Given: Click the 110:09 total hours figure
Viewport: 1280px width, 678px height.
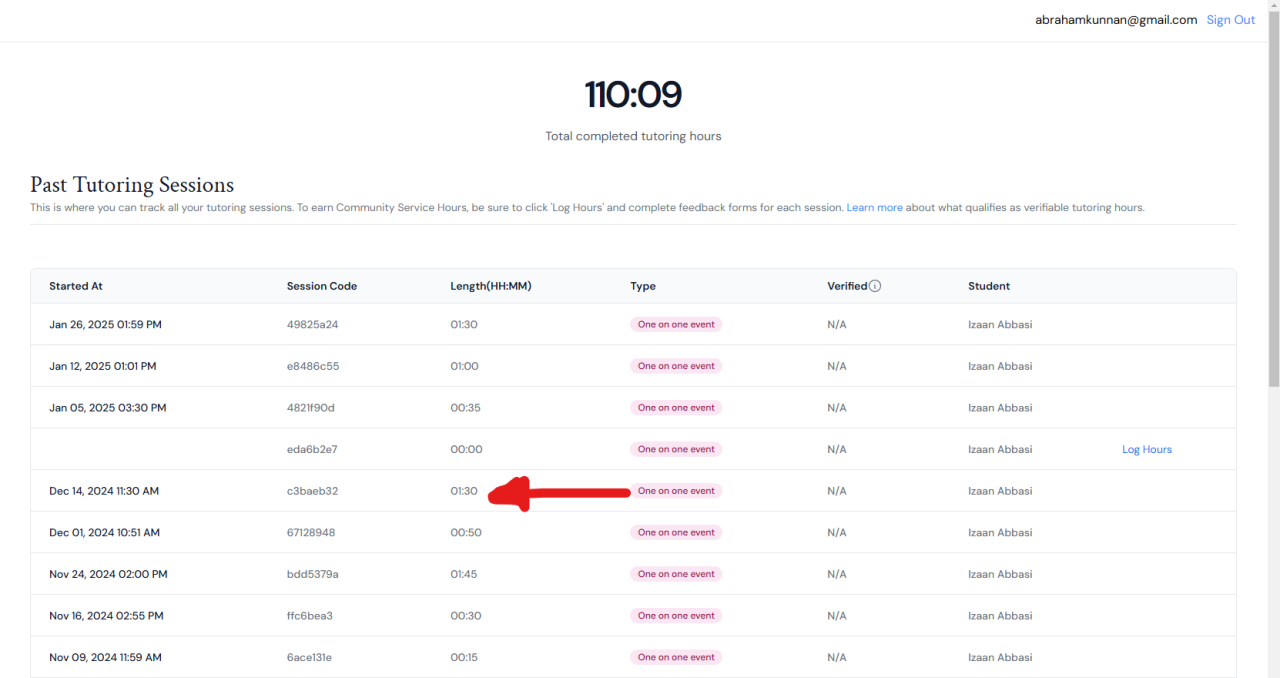Looking at the screenshot, I should (x=632, y=95).
